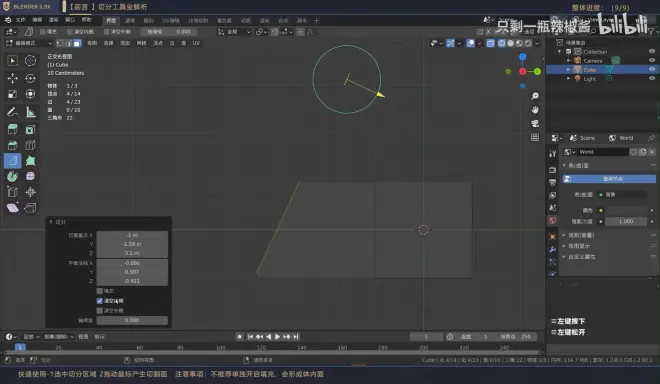This screenshot has width=660, height=384.
Task: Enable the 填充 (Fill) checkbox
Action: pos(100,291)
